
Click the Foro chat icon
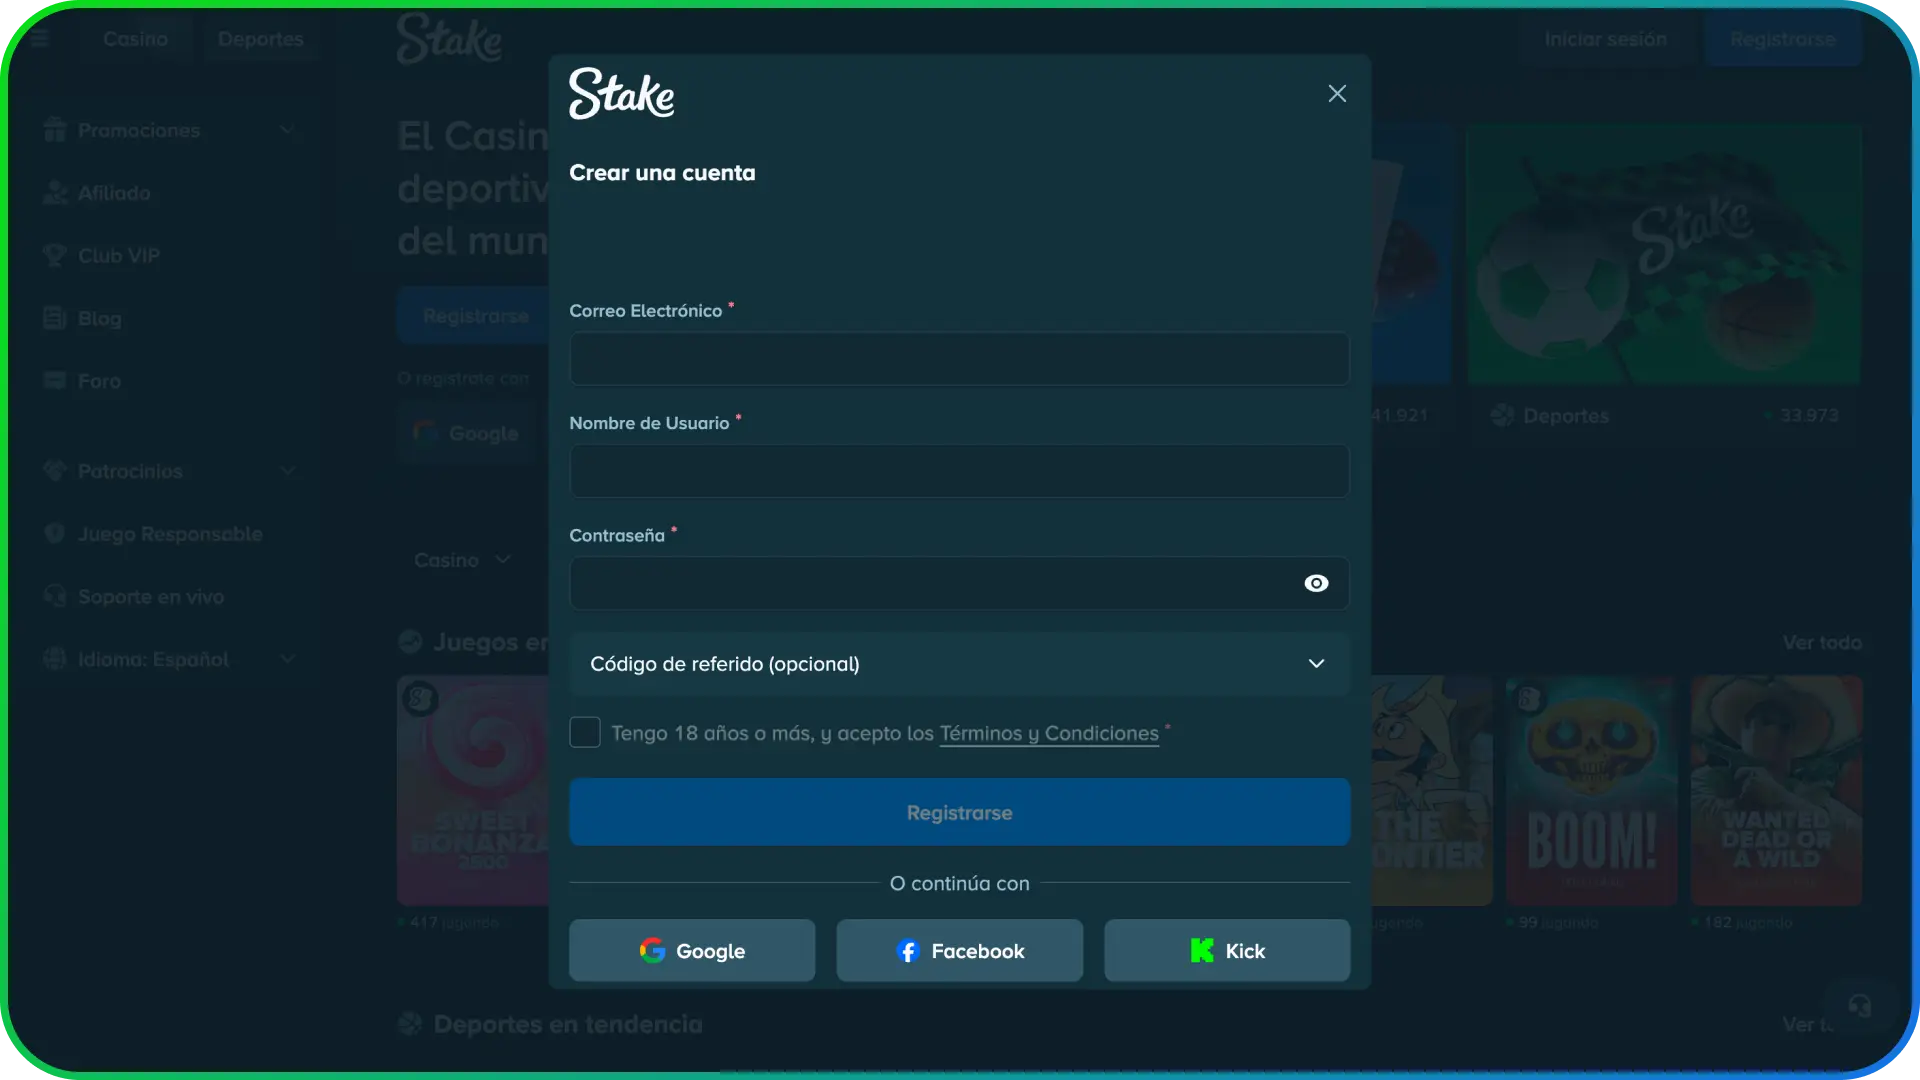pyautogui.click(x=55, y=381)
